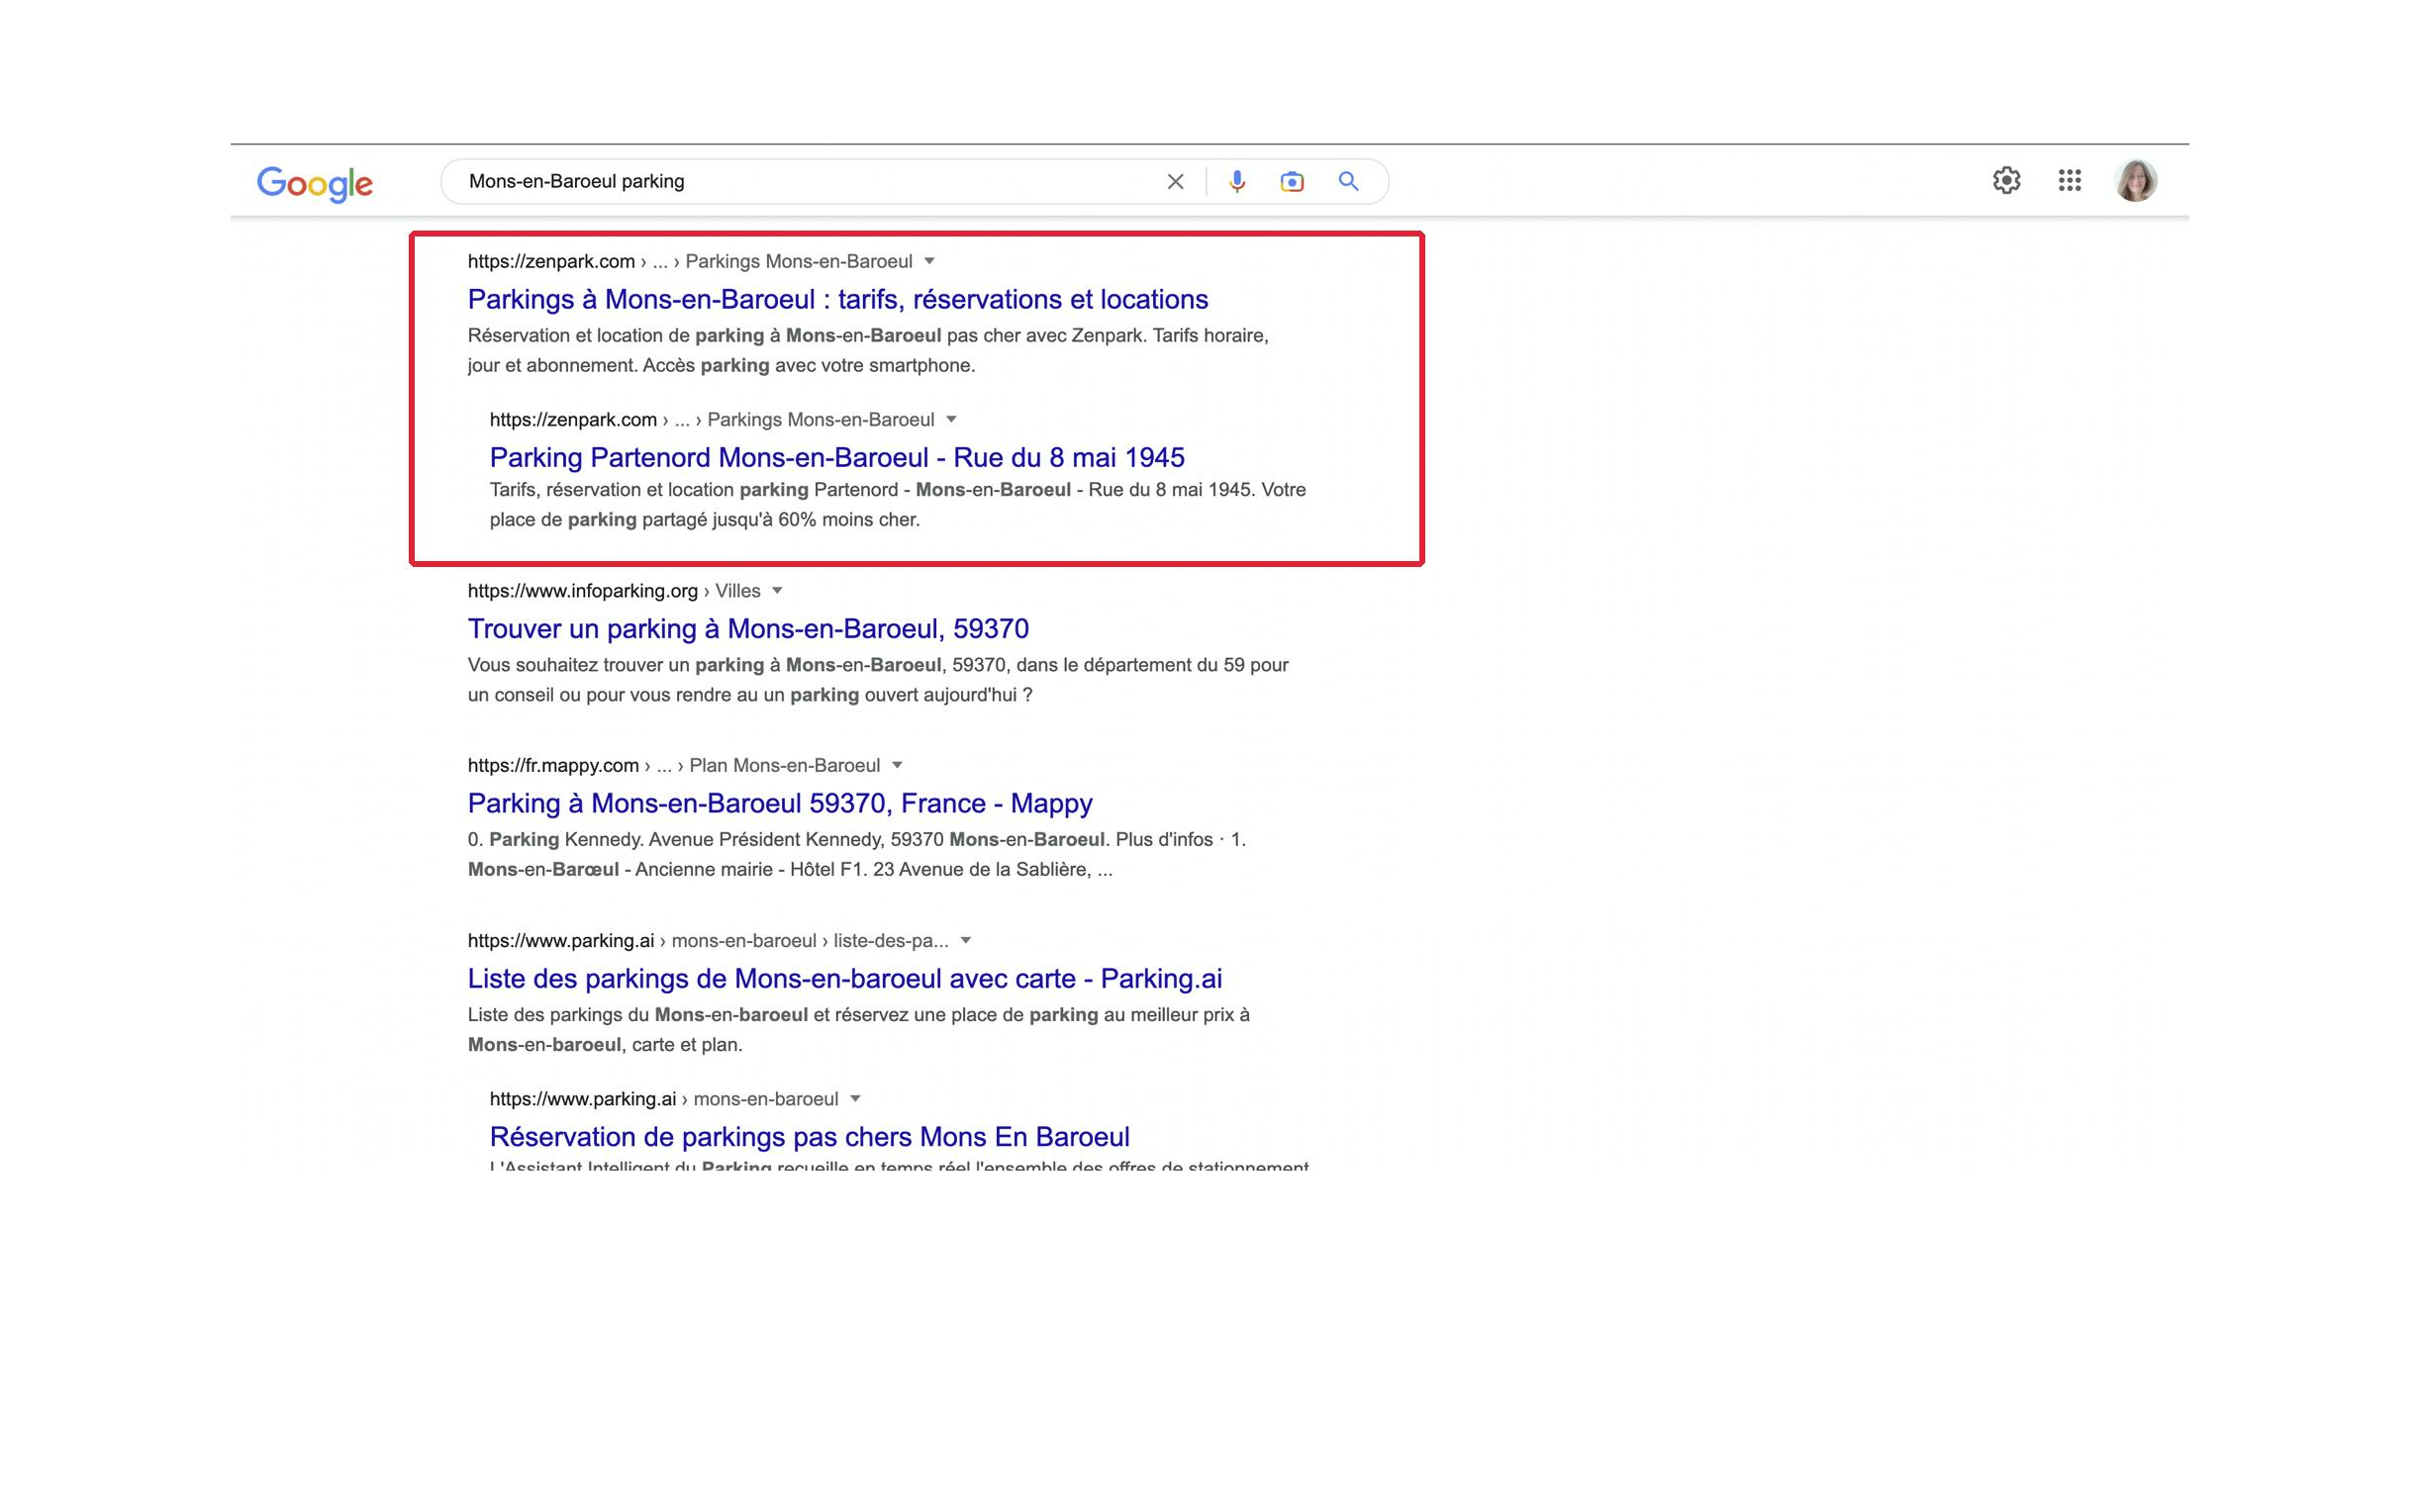Click https://www.parking.ai › mons-en-baroeul › liste-des-pa... breadcrumb

pyautogui.click(x=708, y=941)
